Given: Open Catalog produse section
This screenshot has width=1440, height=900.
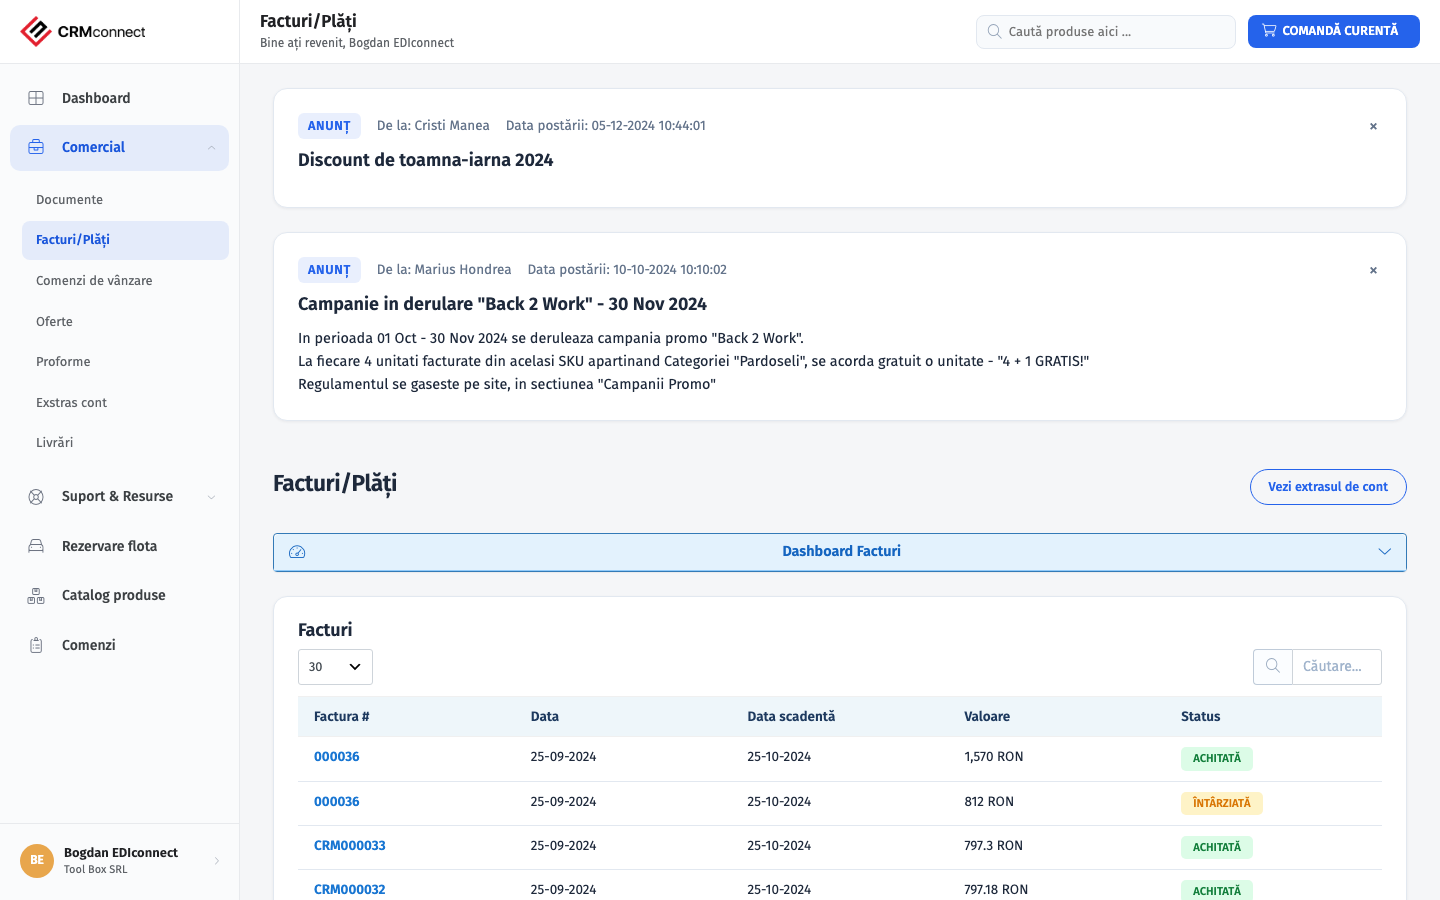Looking at the screenshot, I should [119, 596].
